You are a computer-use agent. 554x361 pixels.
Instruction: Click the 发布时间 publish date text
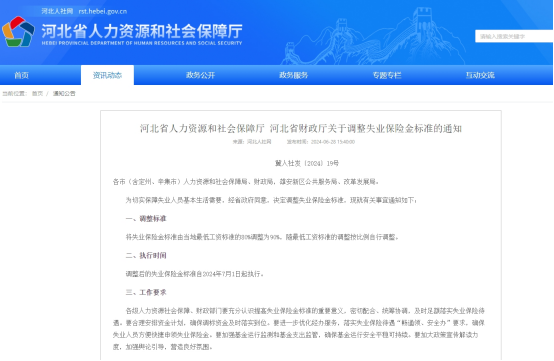coord(320,142)
